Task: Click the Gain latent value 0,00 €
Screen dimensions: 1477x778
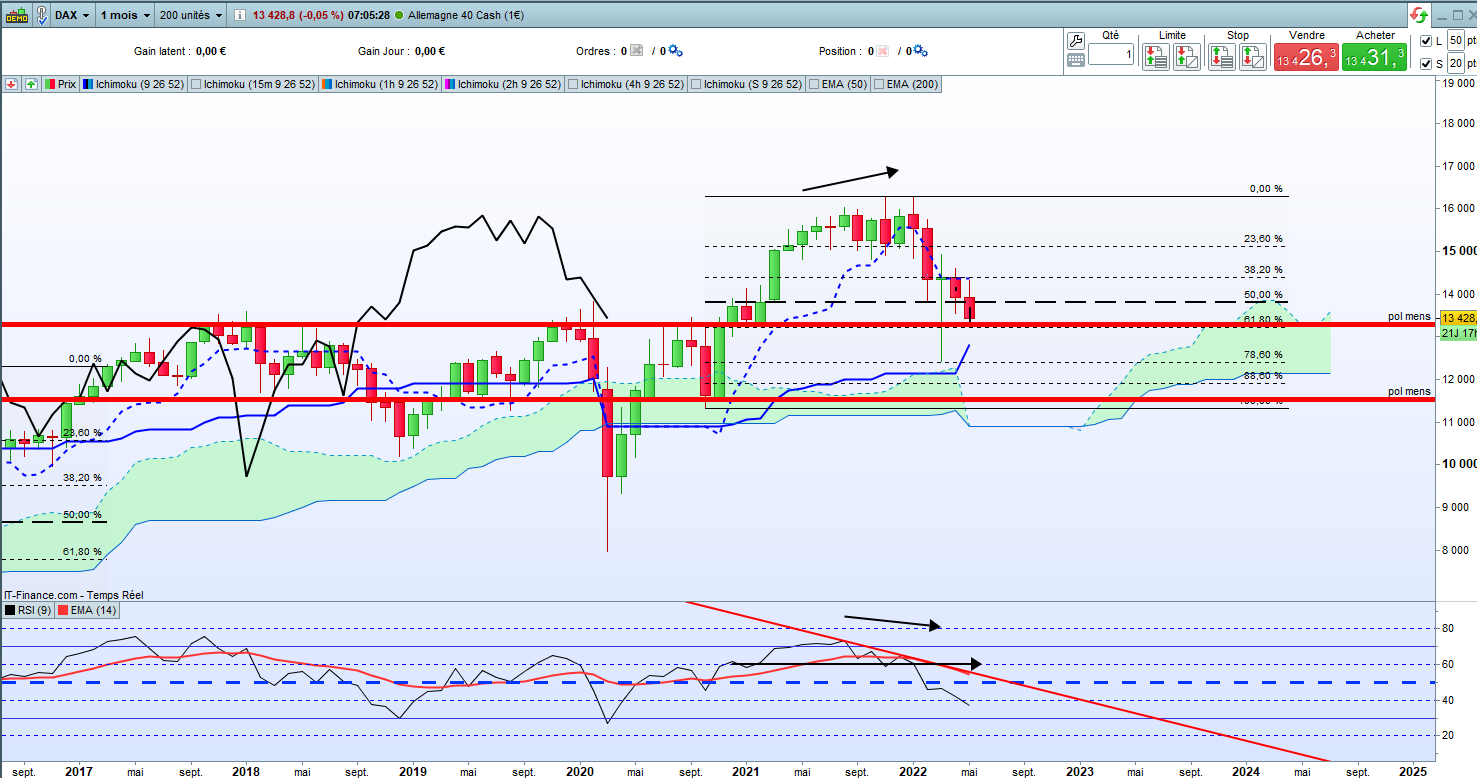Action: 212,51
